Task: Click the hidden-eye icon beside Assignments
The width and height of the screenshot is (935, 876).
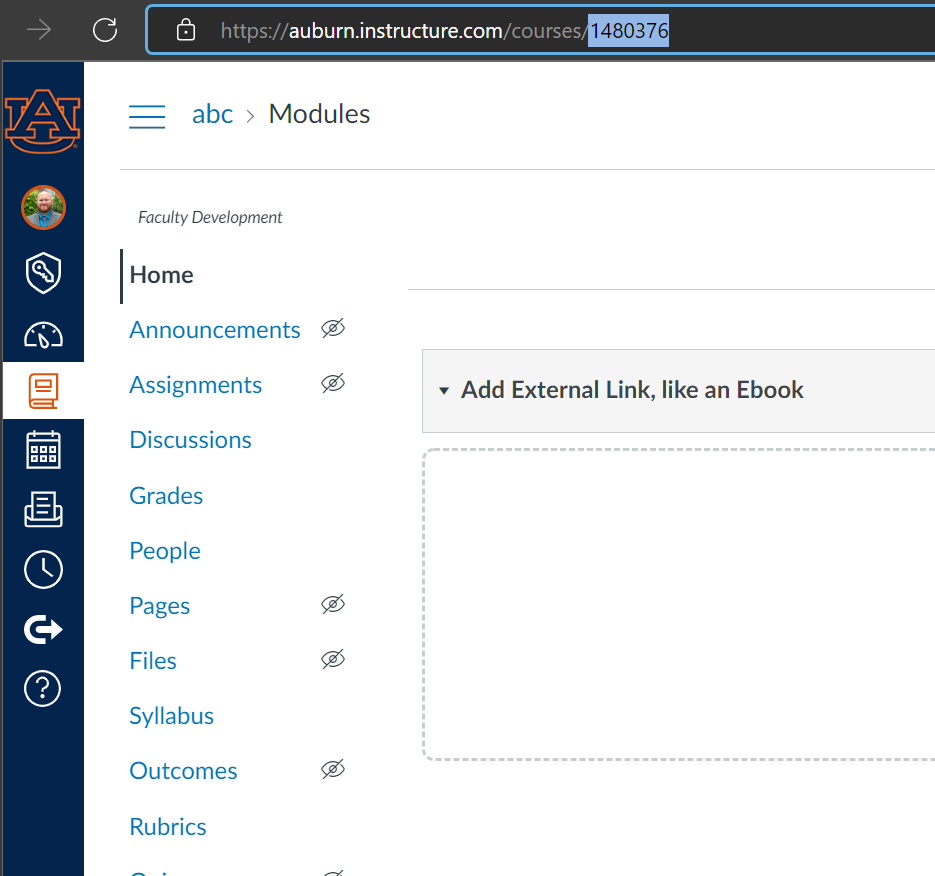Action: click(333, 384)
